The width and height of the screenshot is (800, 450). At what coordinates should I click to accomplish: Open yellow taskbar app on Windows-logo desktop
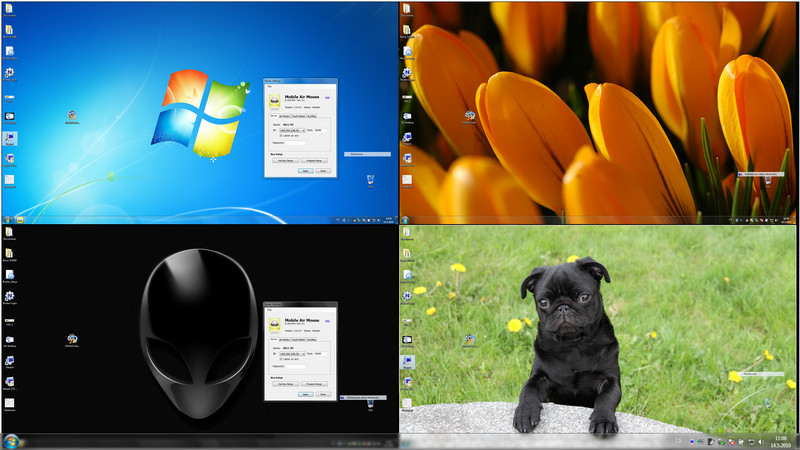point(20,220)
